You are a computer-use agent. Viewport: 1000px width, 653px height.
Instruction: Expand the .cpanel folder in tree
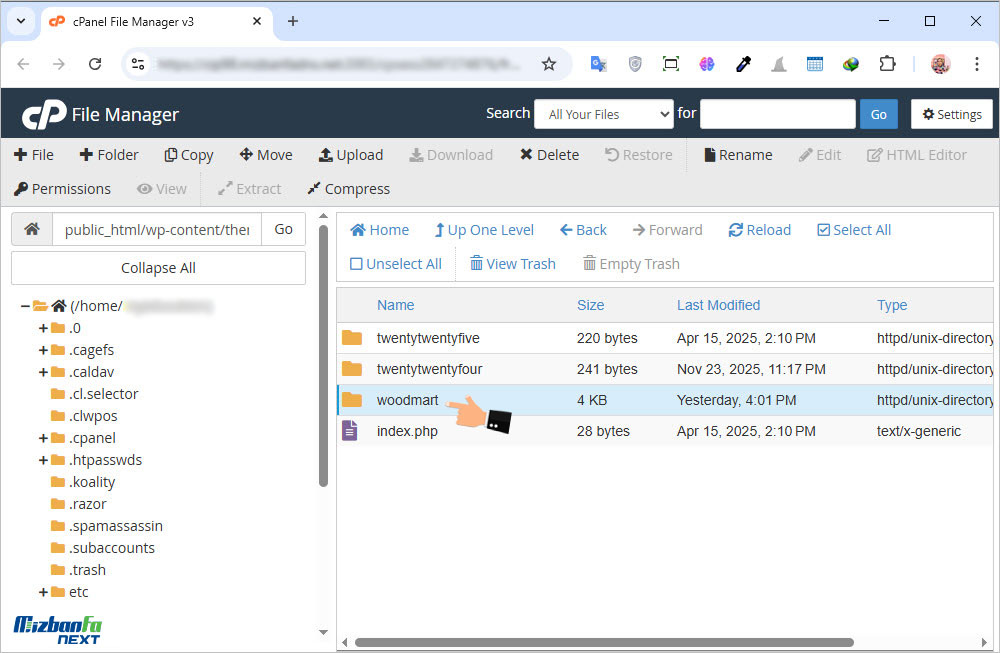[43, 438]
